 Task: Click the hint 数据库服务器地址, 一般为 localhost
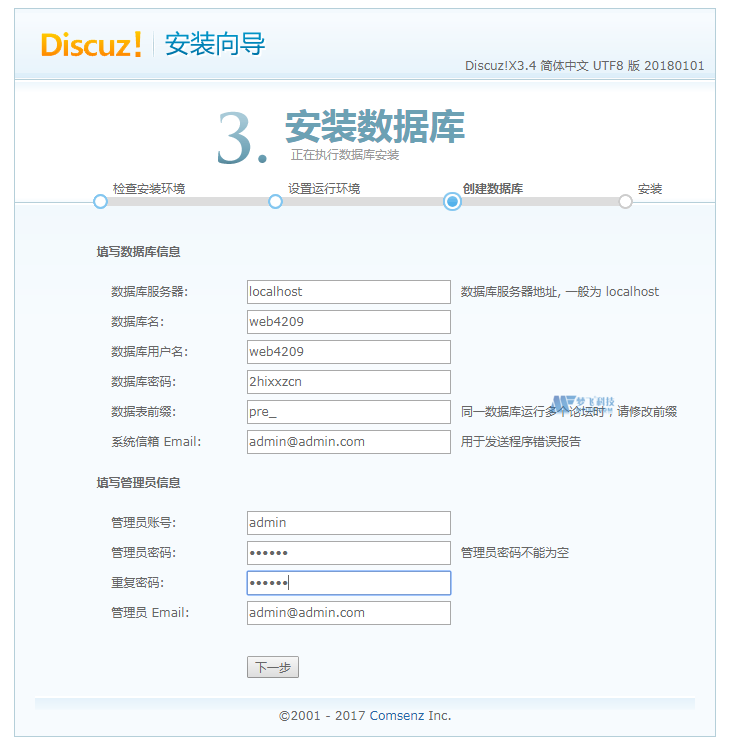tap(560, 292)
